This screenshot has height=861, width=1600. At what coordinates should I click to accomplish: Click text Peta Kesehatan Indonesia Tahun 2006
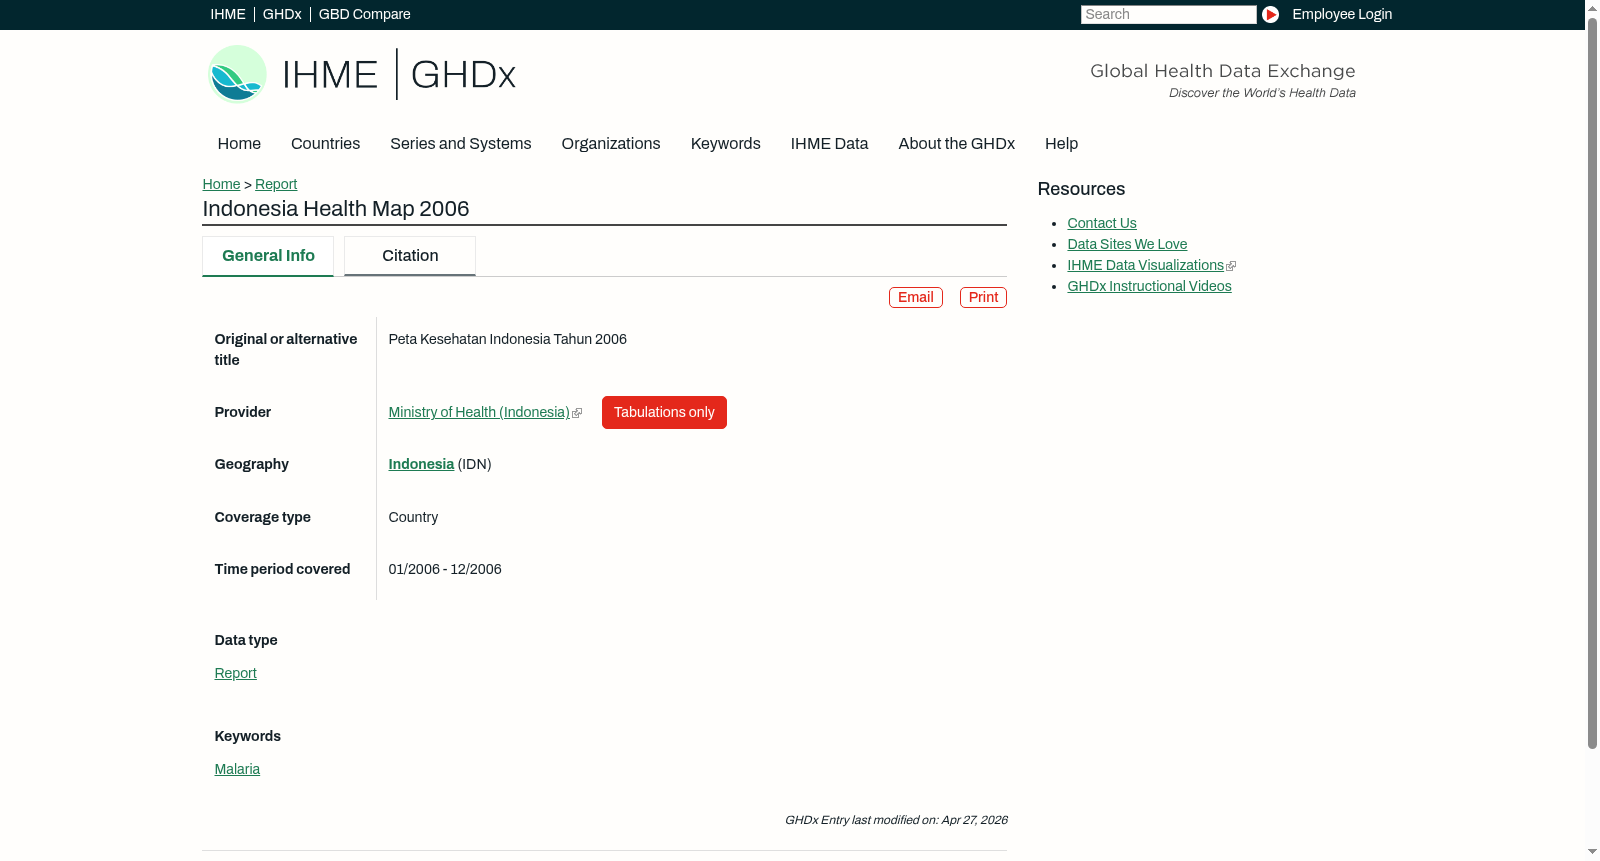tap(507, 339)
